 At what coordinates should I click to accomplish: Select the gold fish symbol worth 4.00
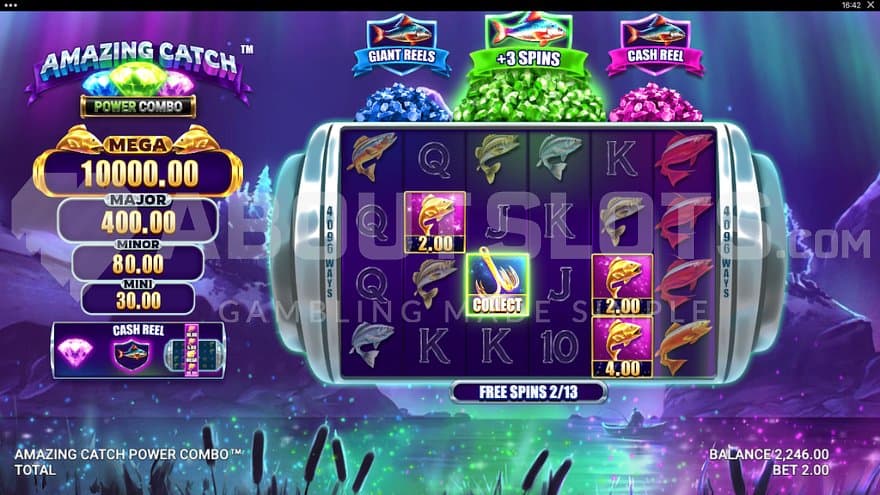click(x=622, y=347)
